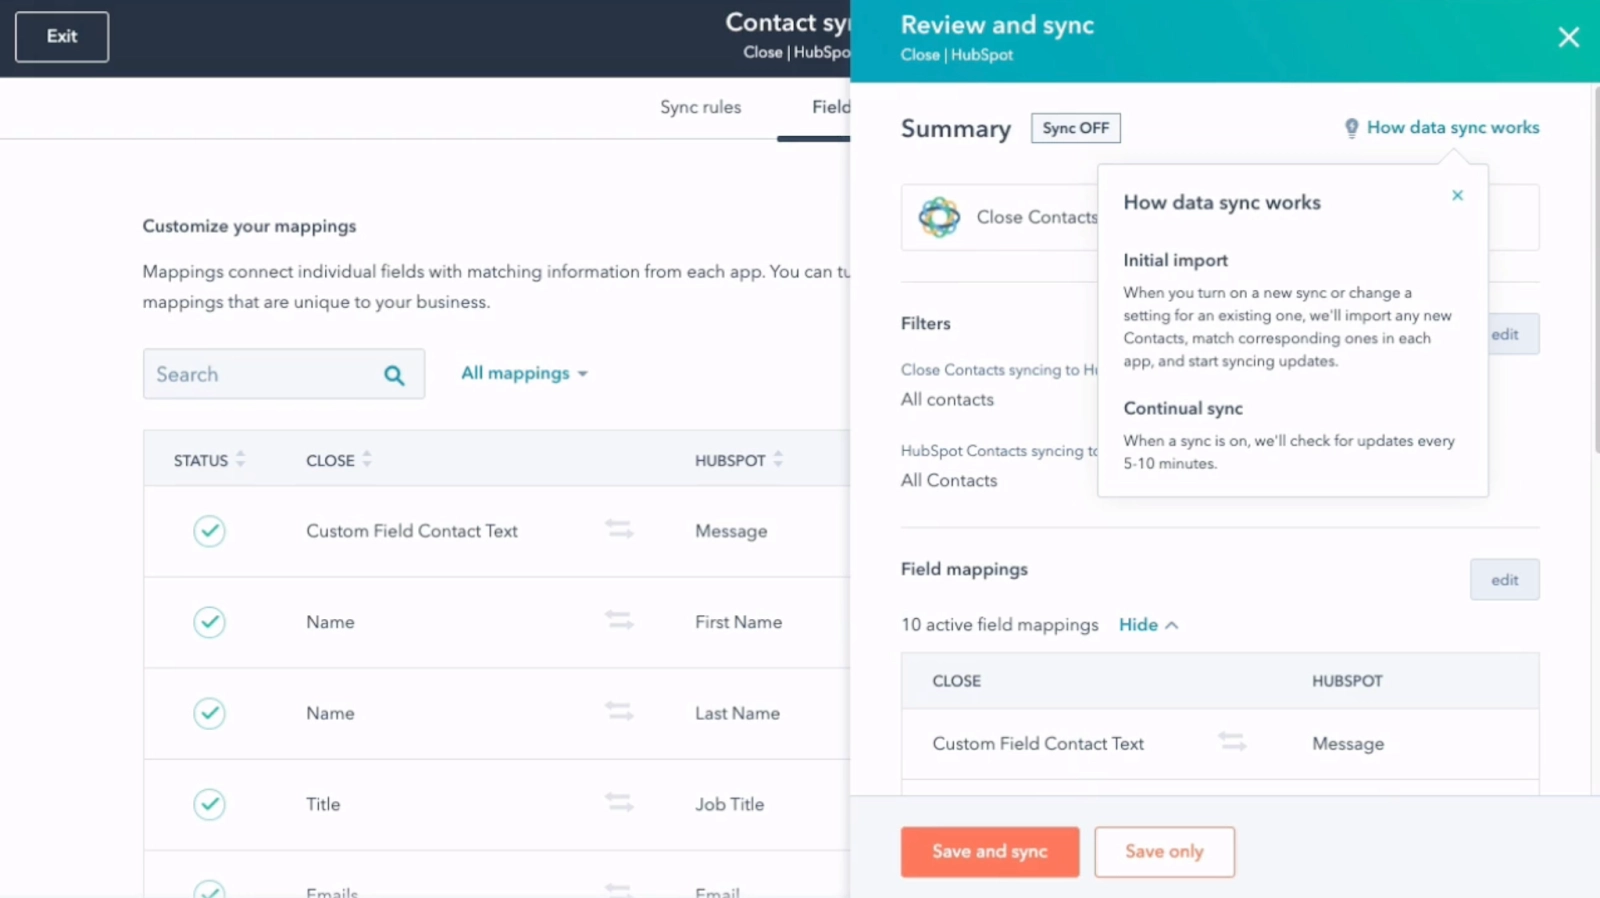
Task: Click the Exit button
Action: click(62, 37)
